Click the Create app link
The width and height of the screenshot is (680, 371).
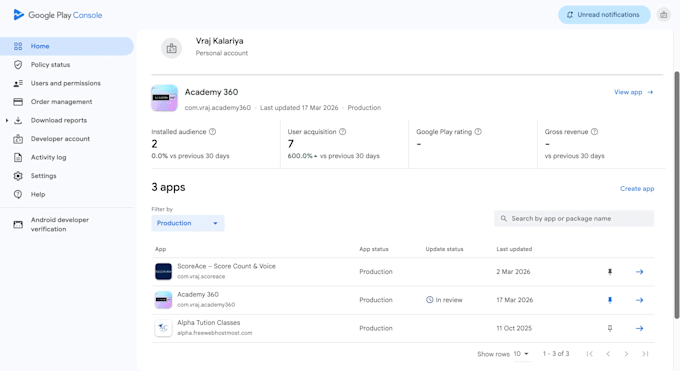tap(637, 189)
